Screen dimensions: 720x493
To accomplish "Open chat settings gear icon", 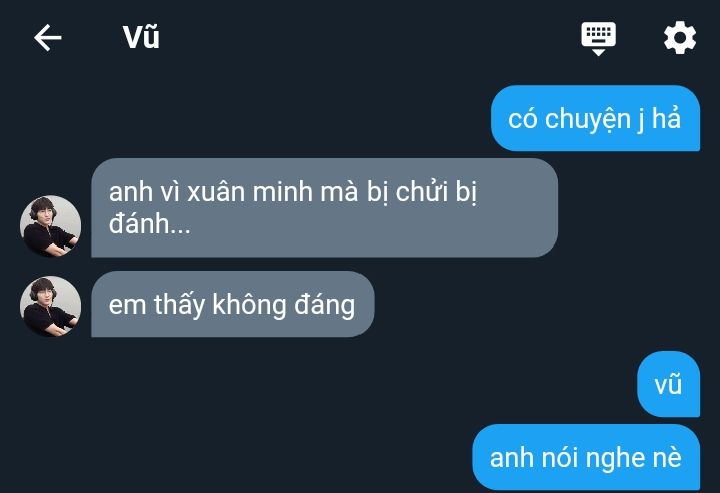I will (x=680, y=38).
